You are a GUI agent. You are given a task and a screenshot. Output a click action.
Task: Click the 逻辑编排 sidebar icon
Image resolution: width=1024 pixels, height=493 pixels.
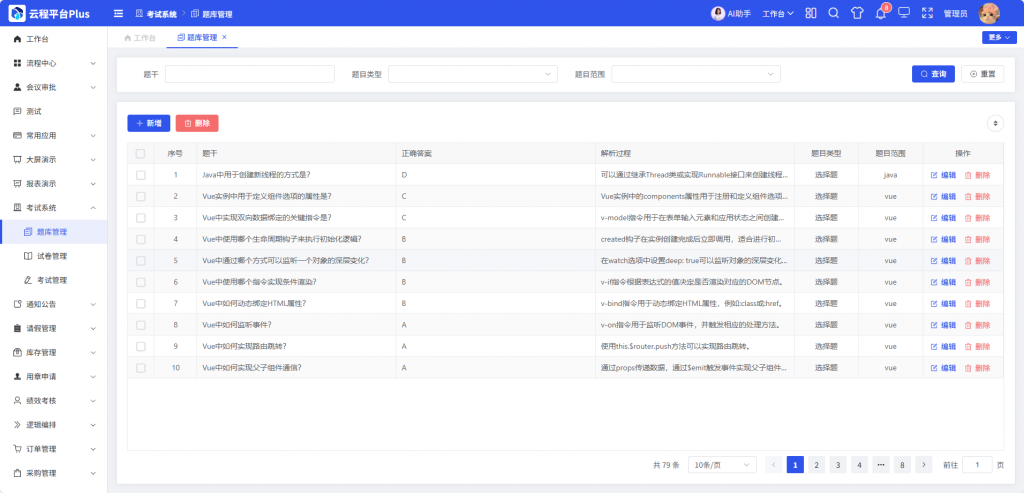point(18,425)
